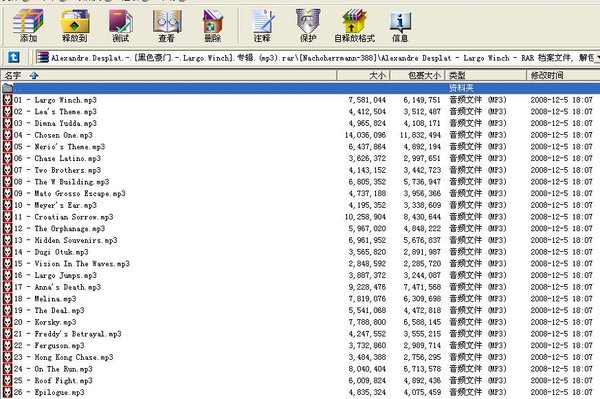Click the Test (测试) toolbar icon
Viewport: 600px width, 399px height.
pyautogui.click(x=121, y=25)
